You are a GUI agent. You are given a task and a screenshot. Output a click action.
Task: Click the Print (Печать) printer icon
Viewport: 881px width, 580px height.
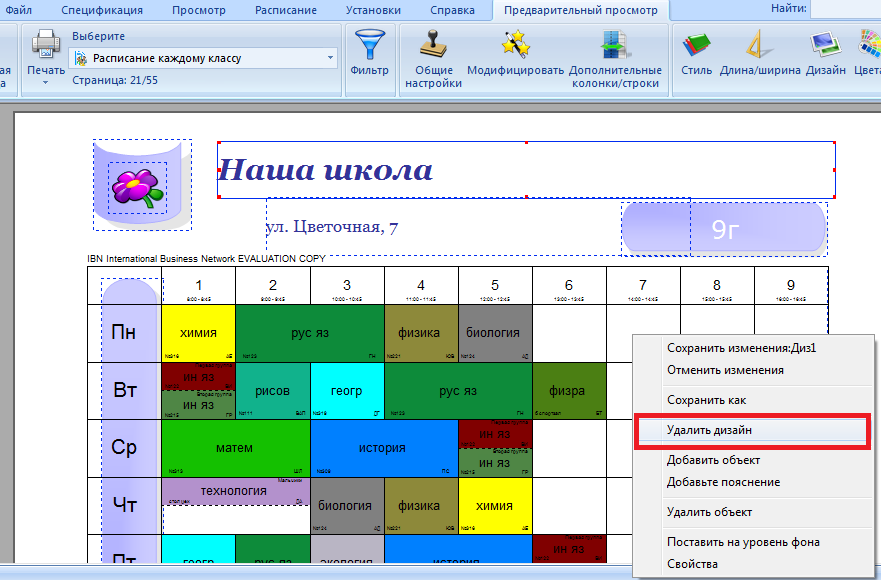[46, 45]
